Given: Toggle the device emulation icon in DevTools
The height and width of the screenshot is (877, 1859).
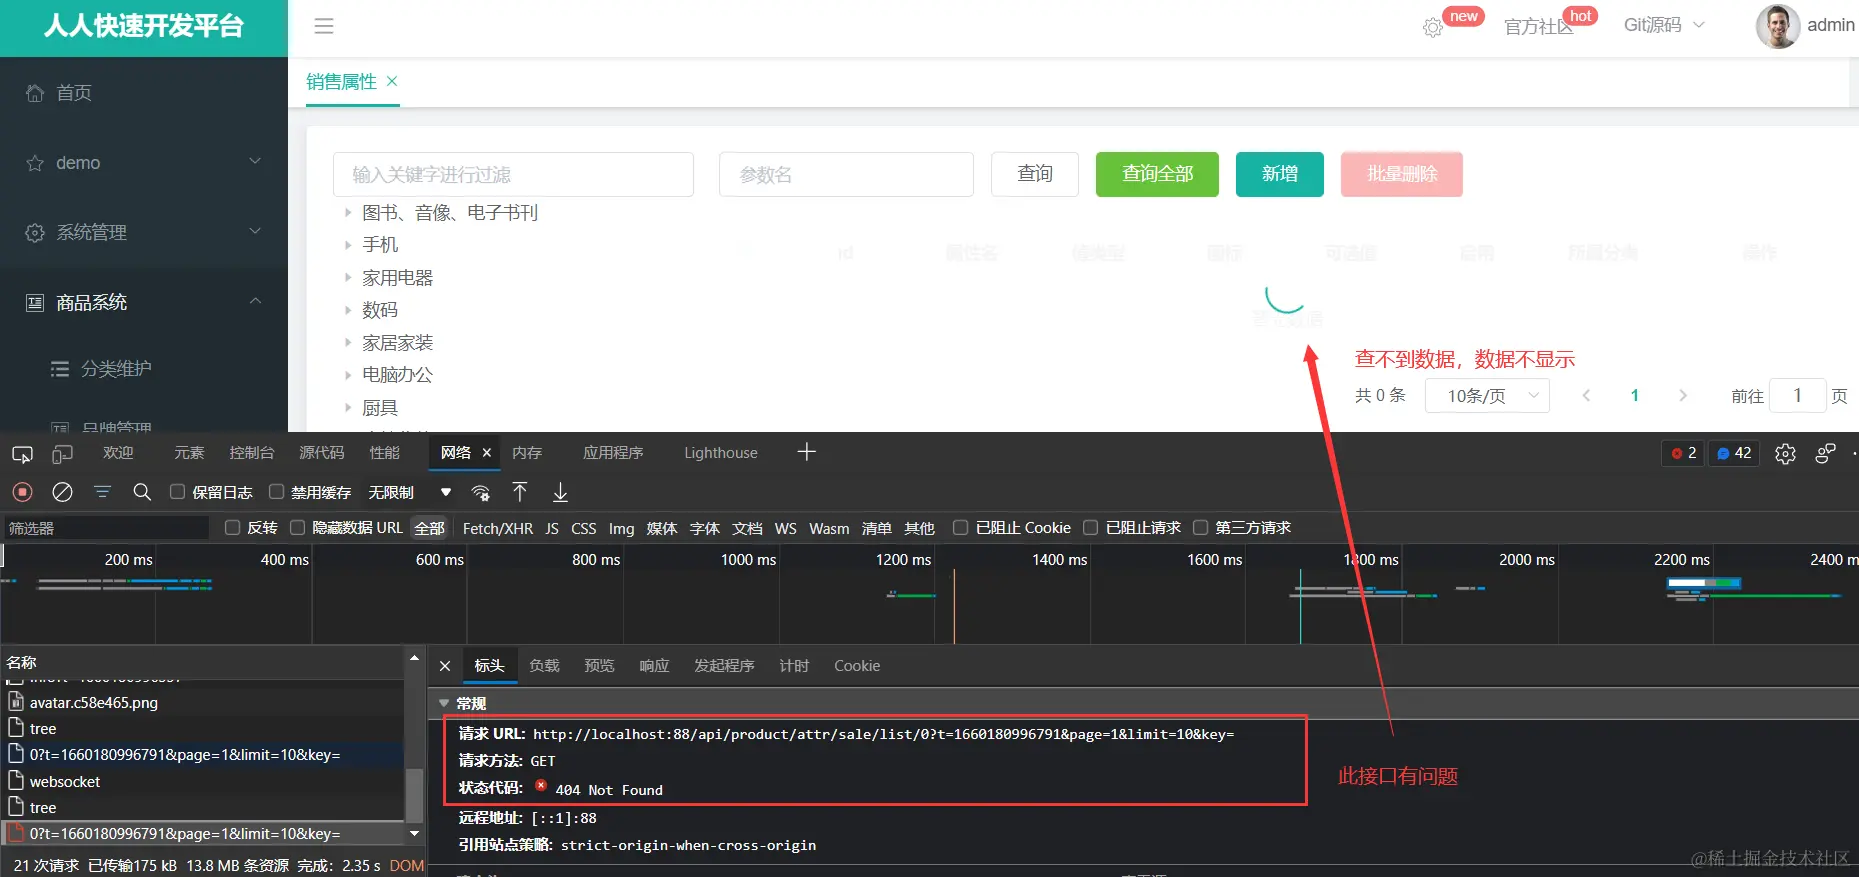Looking at the screenshot, I should click(x=62, y=454).
